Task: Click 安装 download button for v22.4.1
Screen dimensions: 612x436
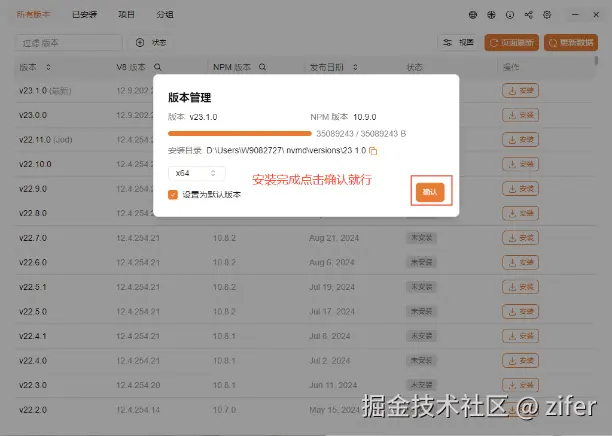Action: point(520,336)
